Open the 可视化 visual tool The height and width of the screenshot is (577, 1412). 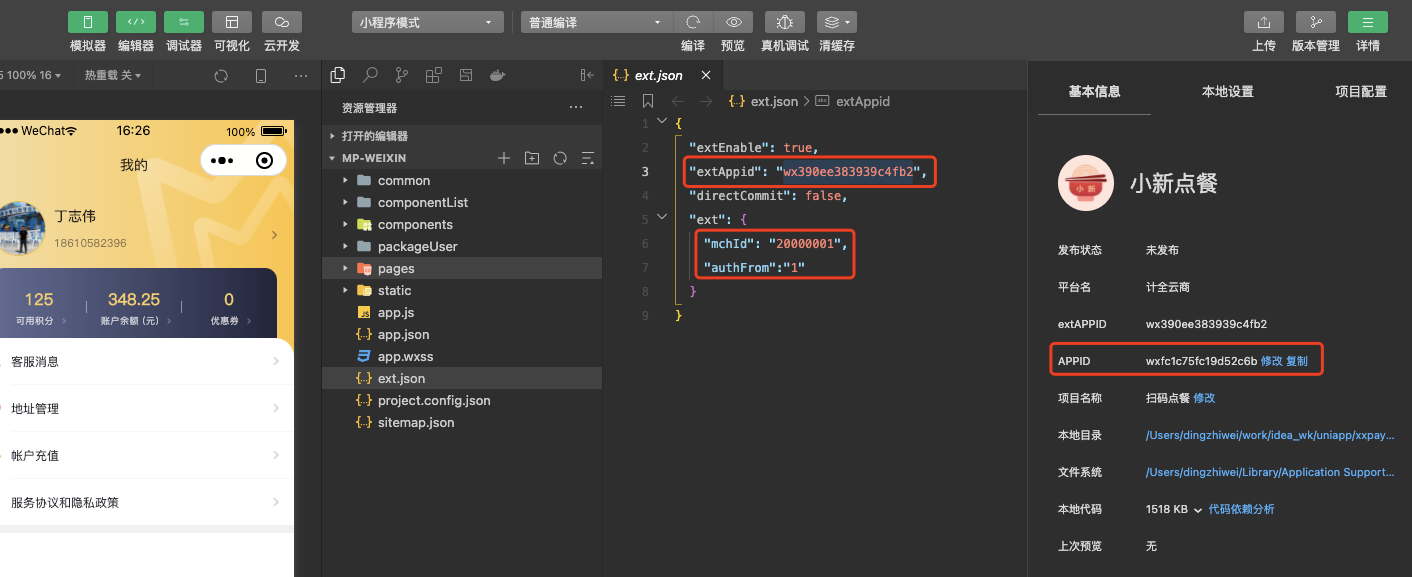tap(232, 22)
